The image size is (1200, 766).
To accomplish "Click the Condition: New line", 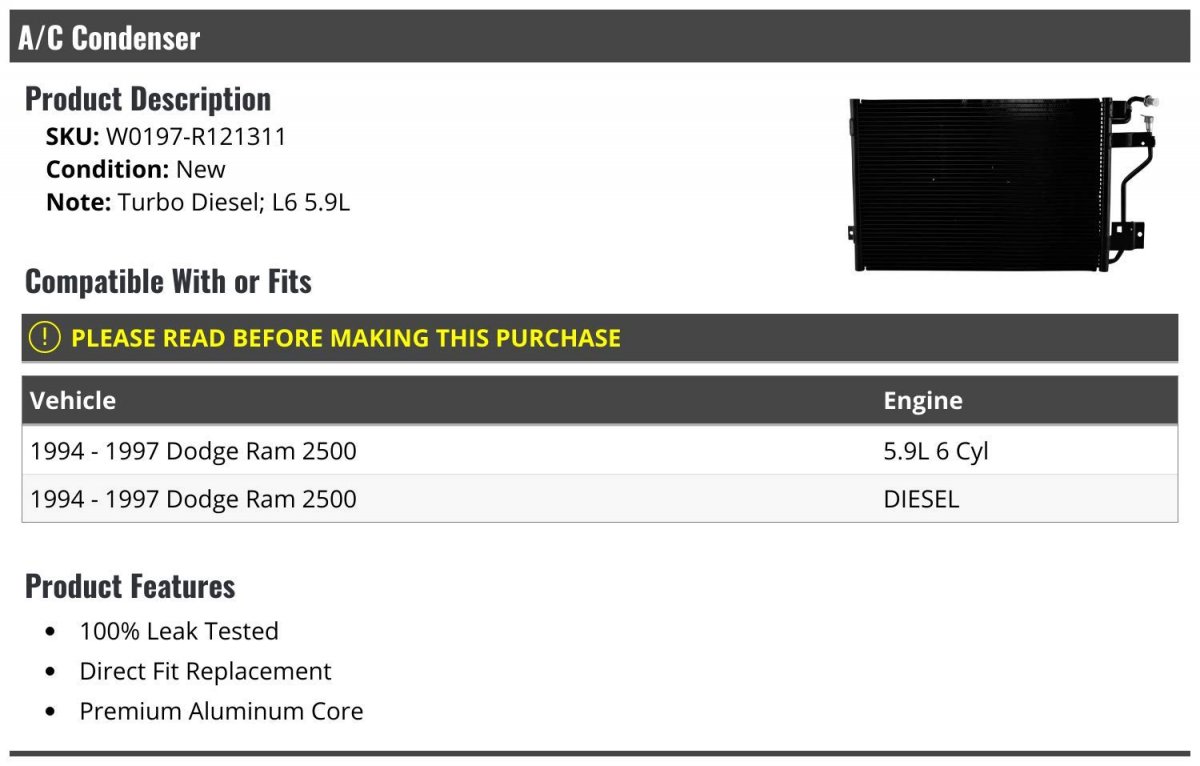I will (136, 169).
